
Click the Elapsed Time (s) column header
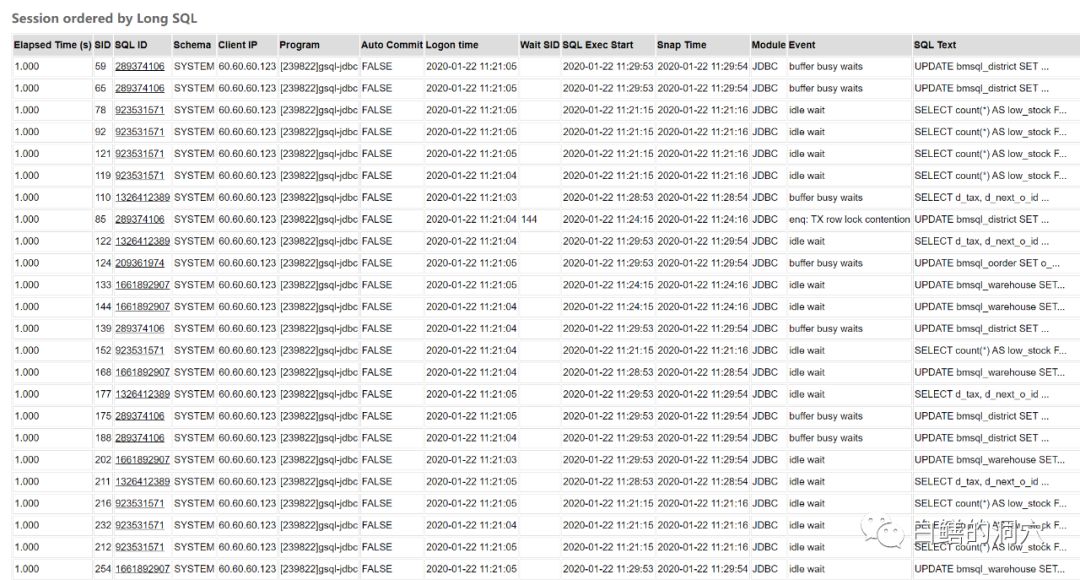[52, 45]
